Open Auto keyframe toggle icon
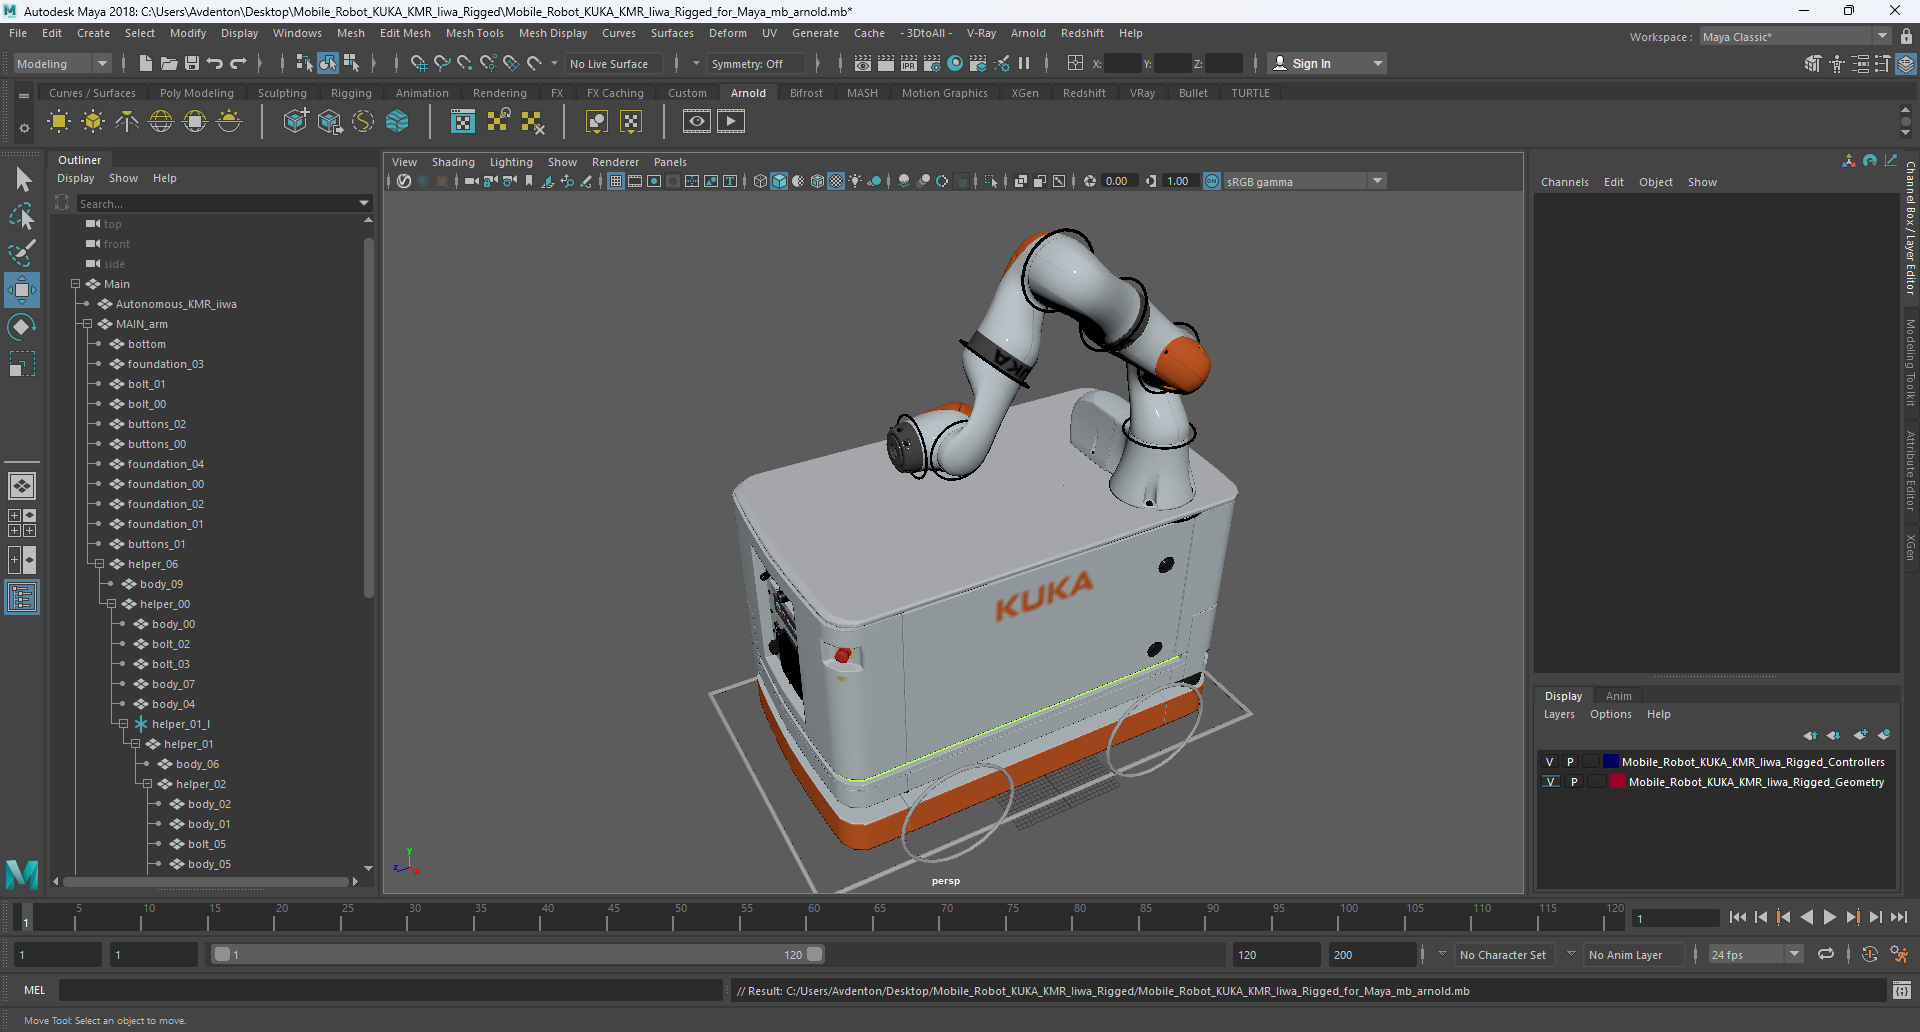This screenshot has width=1920, height=1032. (x=1869, y=954)
